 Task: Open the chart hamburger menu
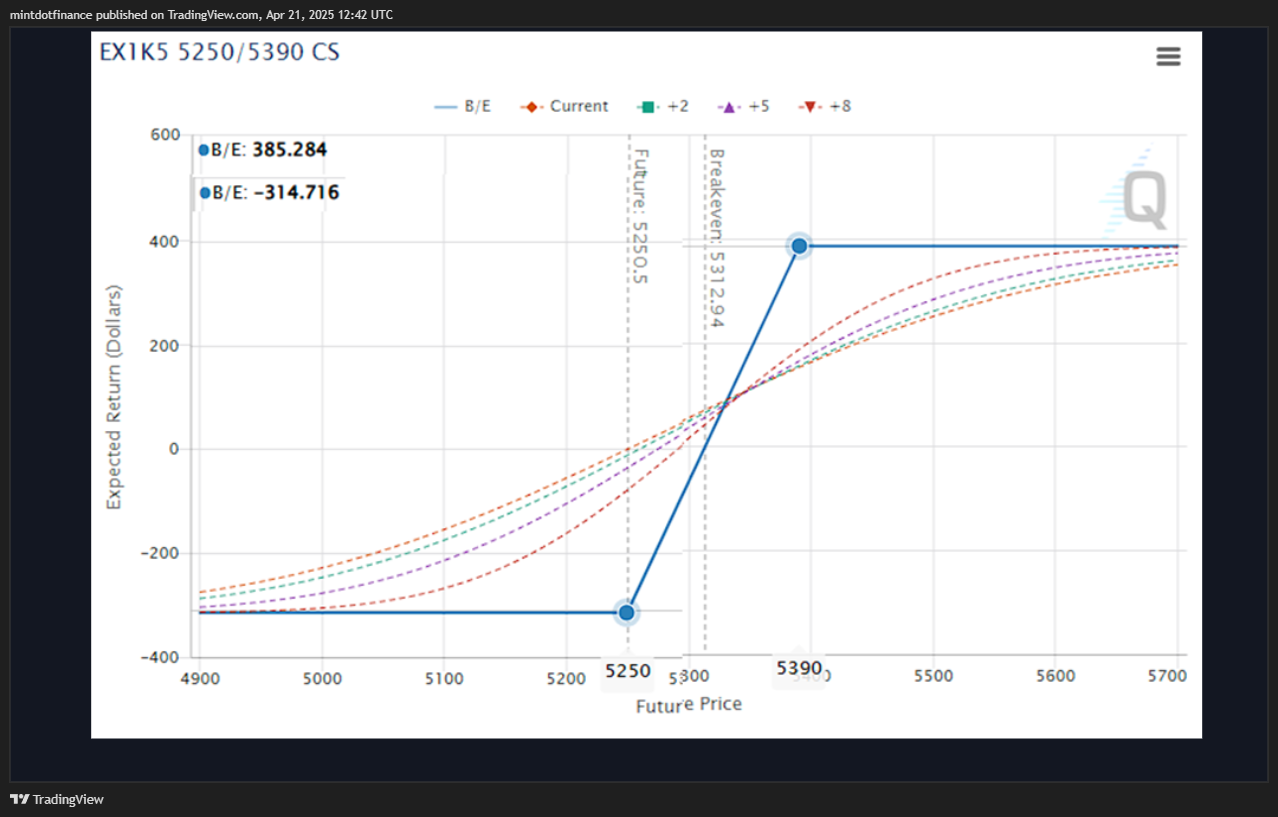(x=1168, y=57)
